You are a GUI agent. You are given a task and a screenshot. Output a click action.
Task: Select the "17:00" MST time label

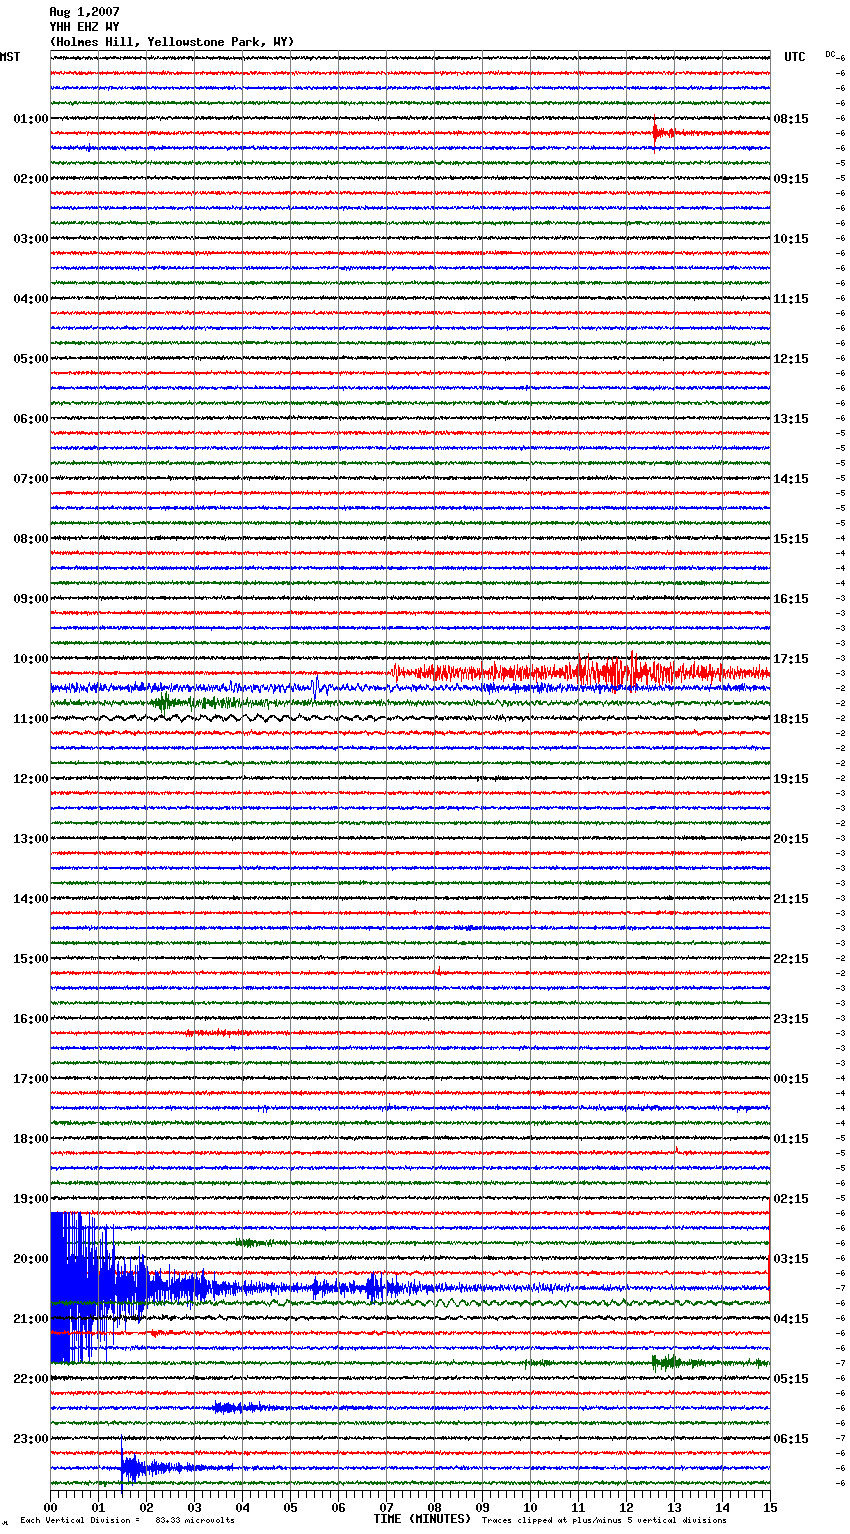31,1079
